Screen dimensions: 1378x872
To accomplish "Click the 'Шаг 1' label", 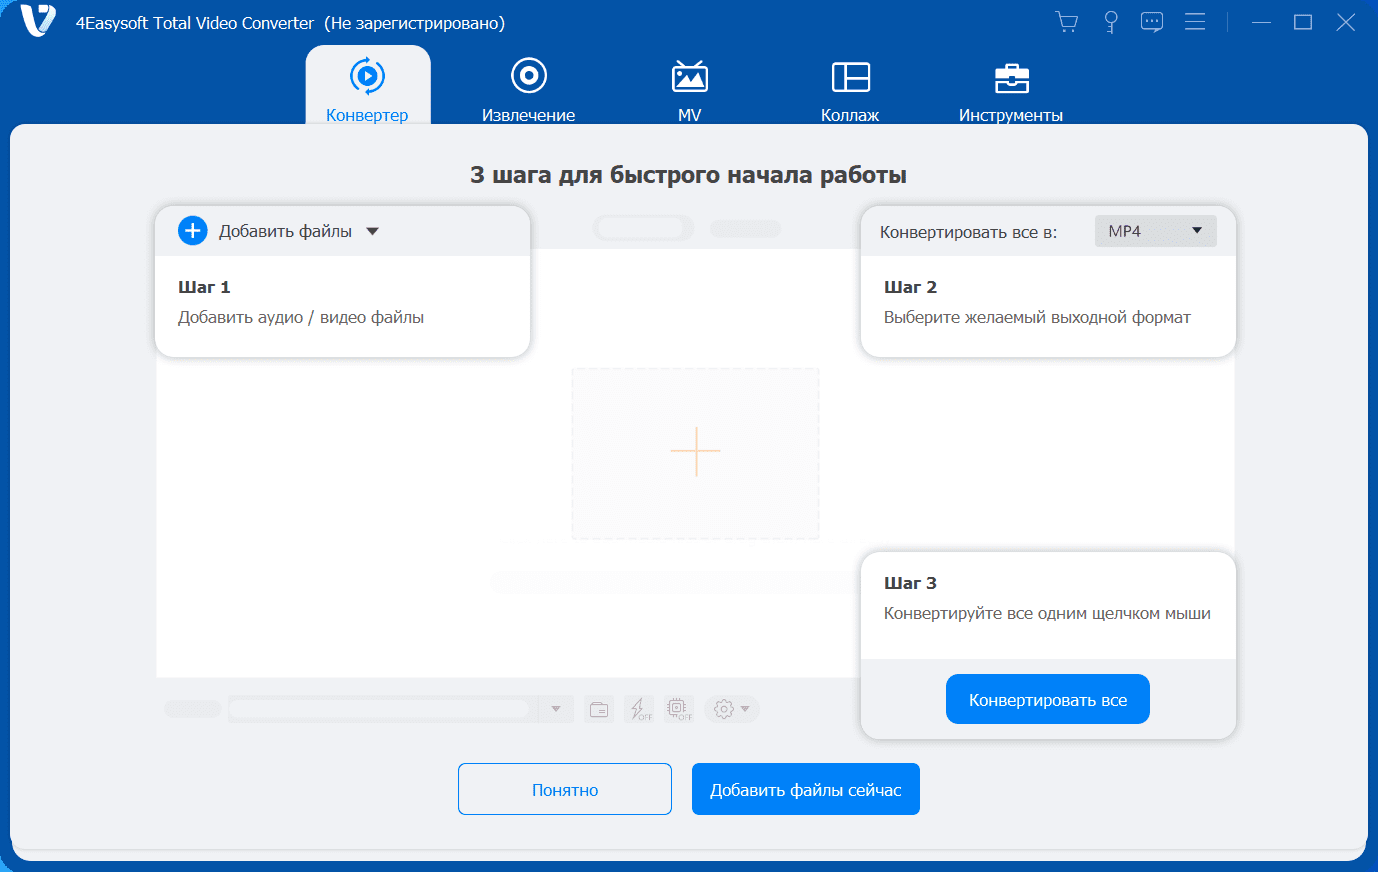I will pos(204,287).
